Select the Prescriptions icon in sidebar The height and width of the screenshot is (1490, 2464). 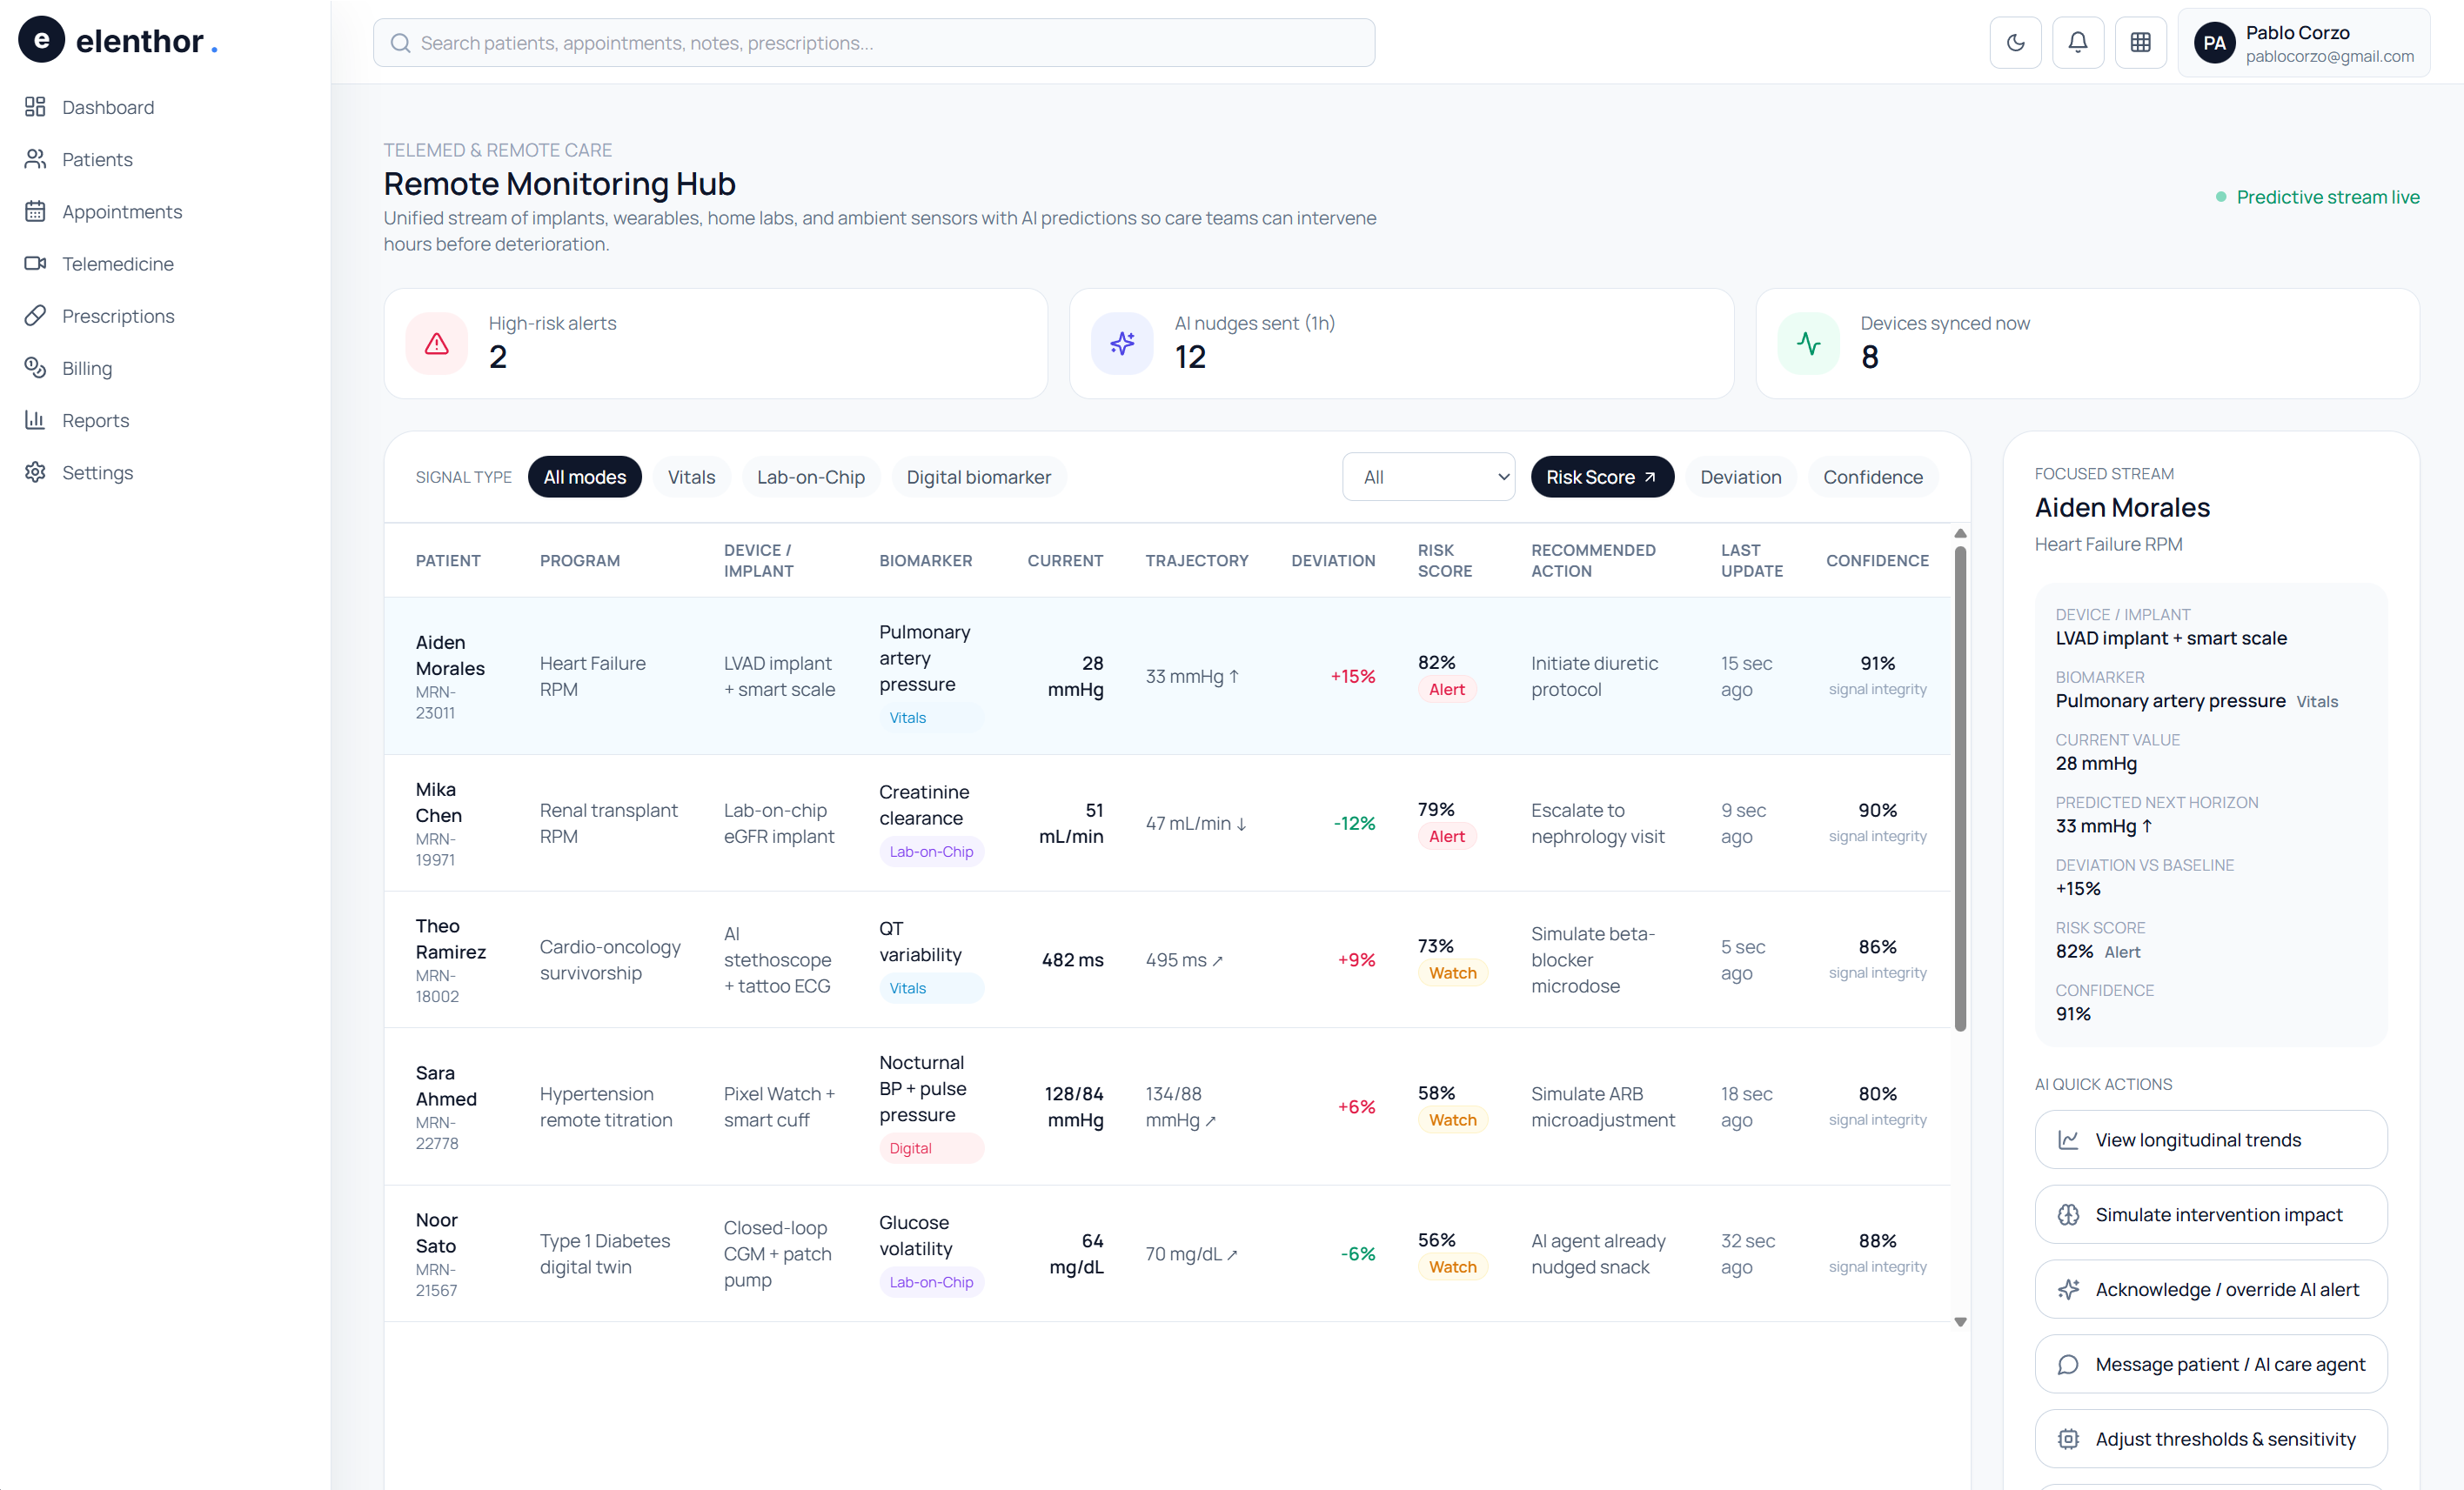35,315
